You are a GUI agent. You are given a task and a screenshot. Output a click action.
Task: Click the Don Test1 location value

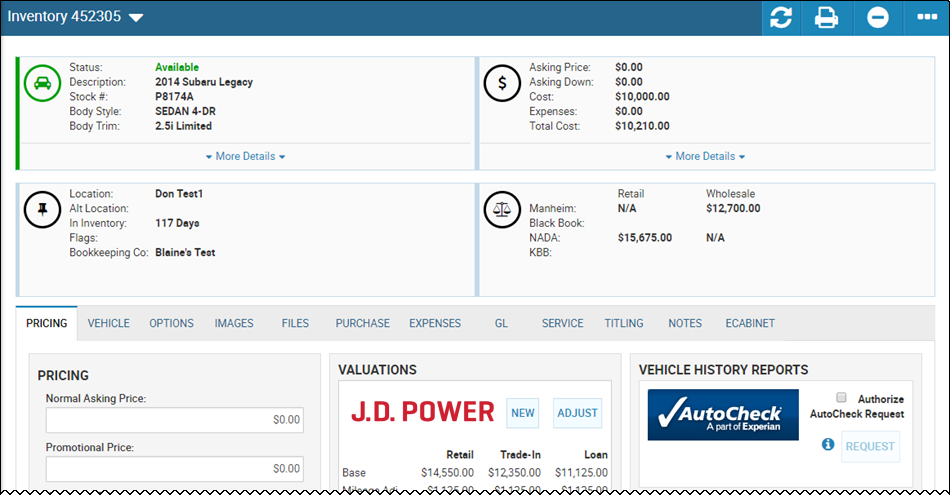179,194
